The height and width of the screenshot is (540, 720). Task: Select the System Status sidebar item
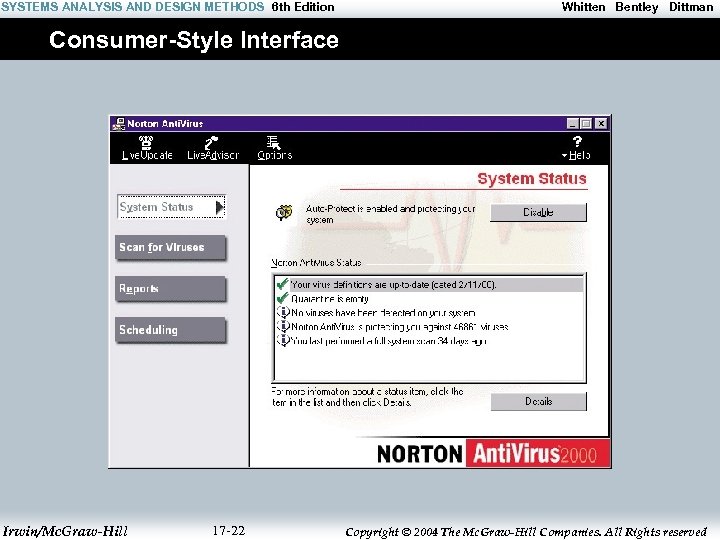point(171,207)
